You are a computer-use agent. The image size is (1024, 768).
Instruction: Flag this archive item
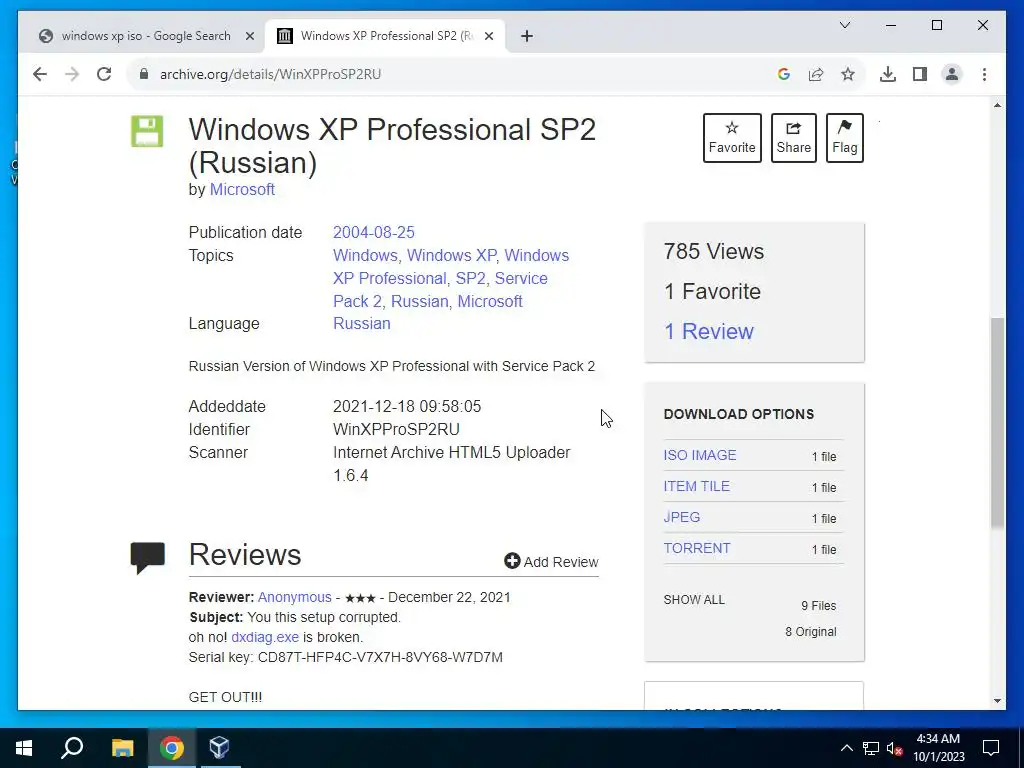click(x=844, y=138)
